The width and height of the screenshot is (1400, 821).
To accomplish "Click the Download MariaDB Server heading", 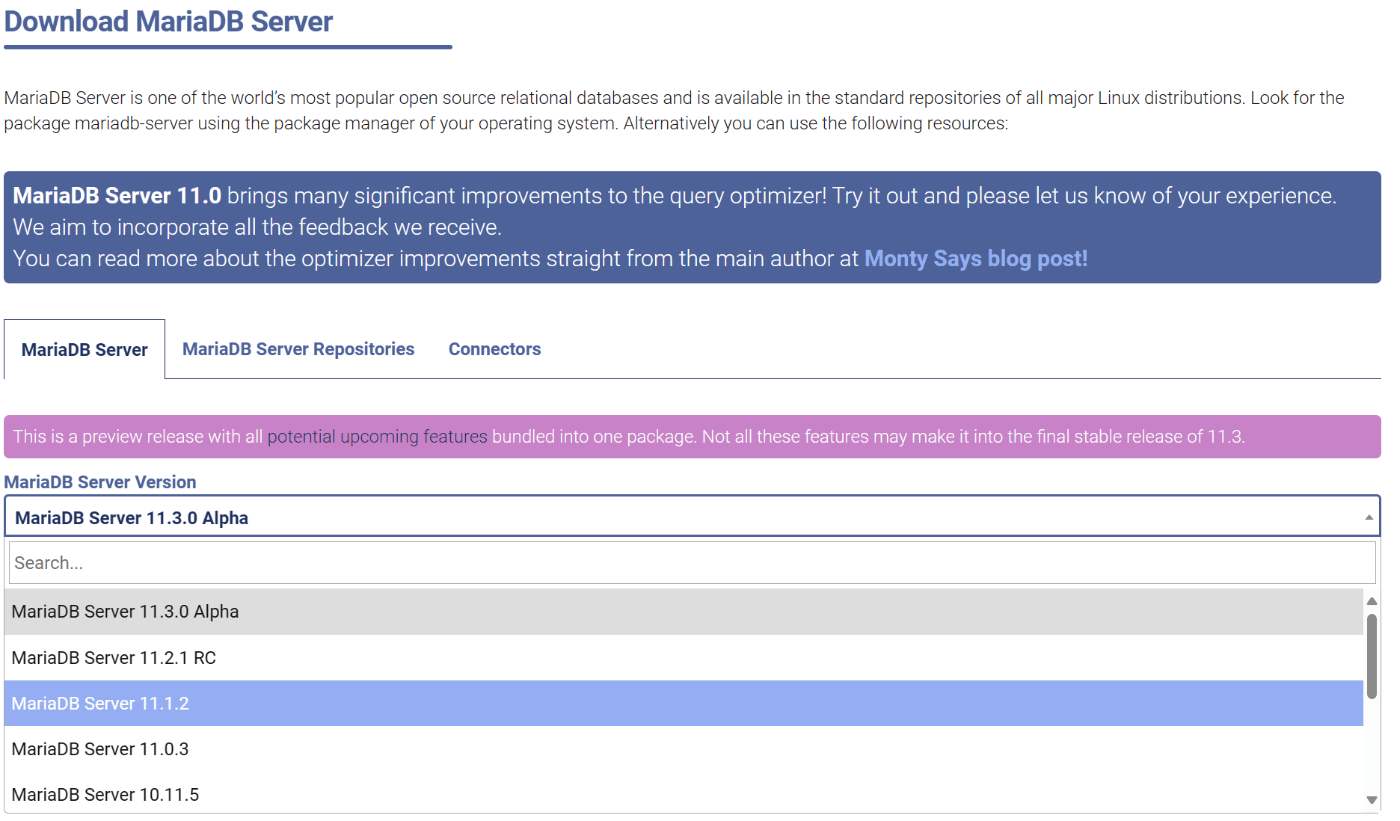I will pos(169,21).
